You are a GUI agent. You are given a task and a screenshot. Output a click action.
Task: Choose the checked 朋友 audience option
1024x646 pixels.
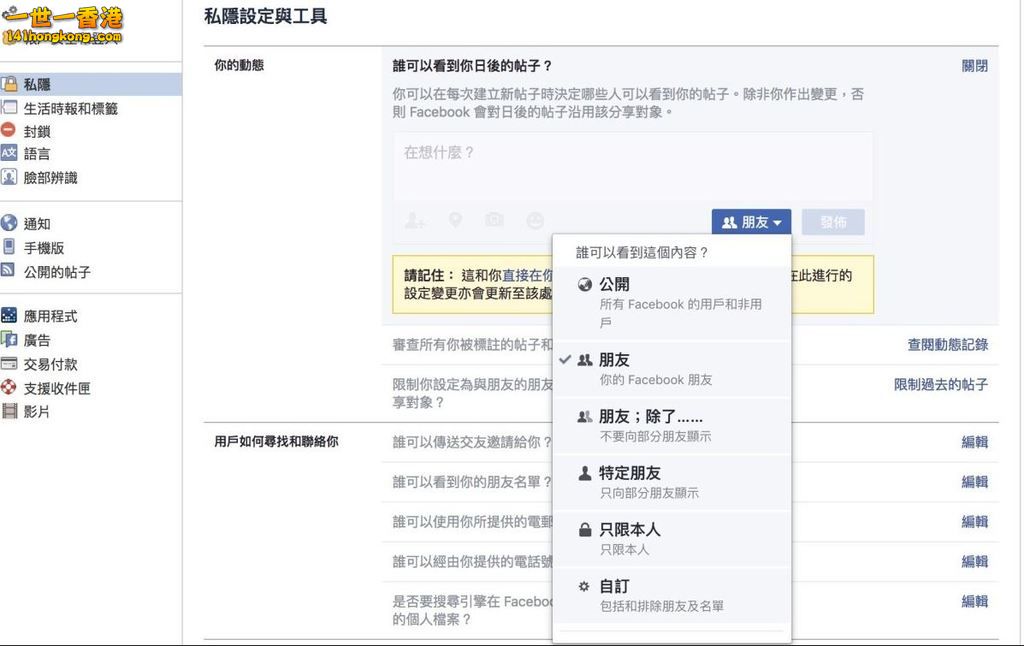click(x=672, y=369)
